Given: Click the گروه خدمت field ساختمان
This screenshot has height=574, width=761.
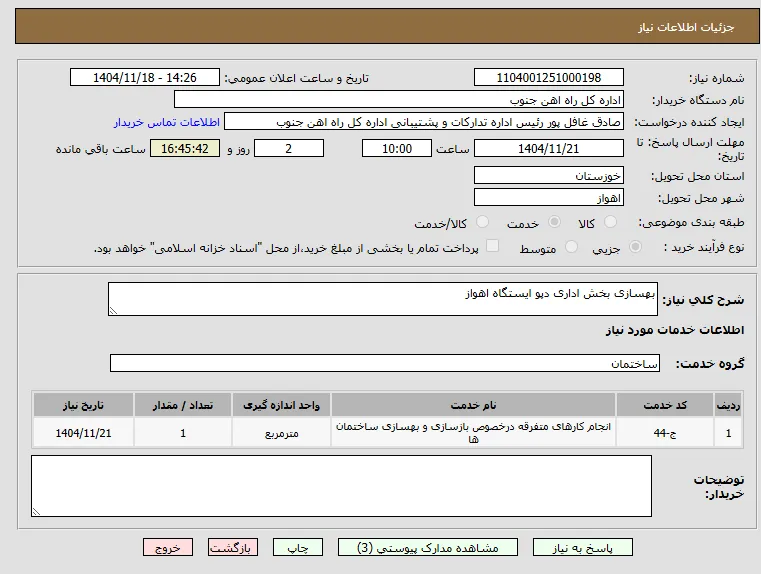Looking at the screenshot, I should coord(385,363).
